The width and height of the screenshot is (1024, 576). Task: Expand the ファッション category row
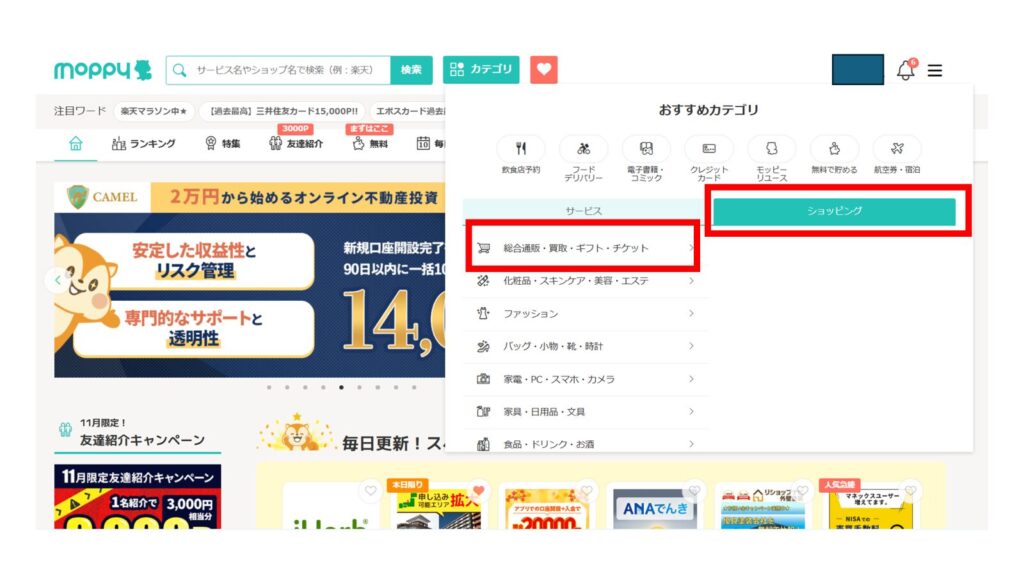(584, 314)
